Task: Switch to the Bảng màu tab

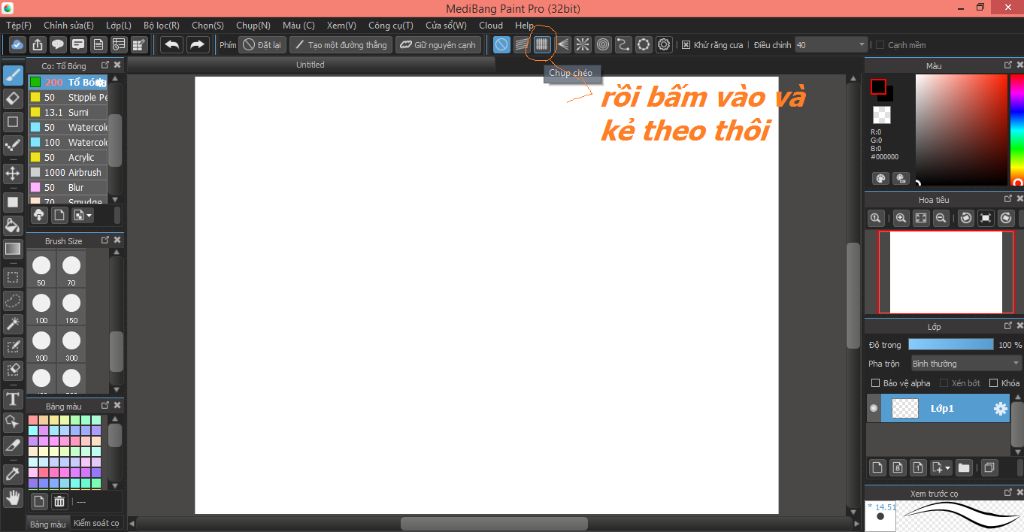Action: [48, 524]
